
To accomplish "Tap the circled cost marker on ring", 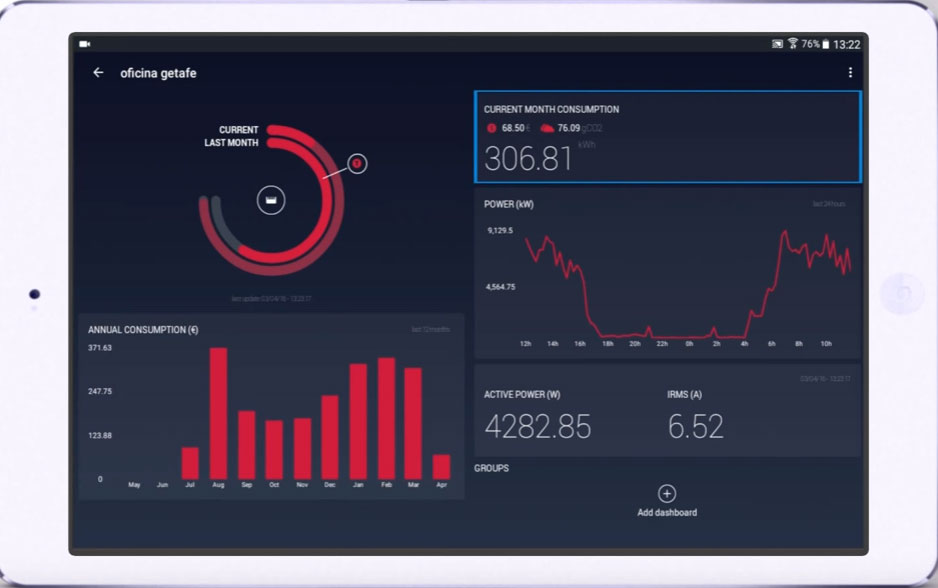I will pyautogui.click(x=357, y=163).
